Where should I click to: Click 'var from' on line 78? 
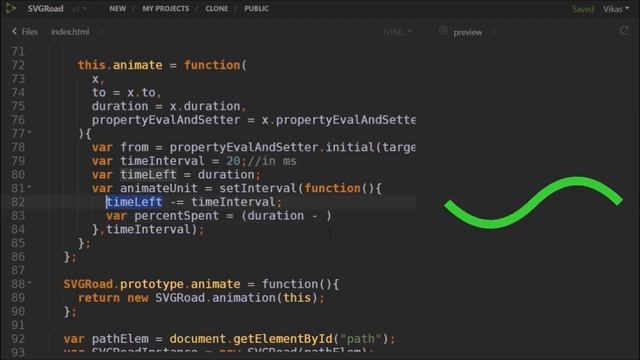120,147
